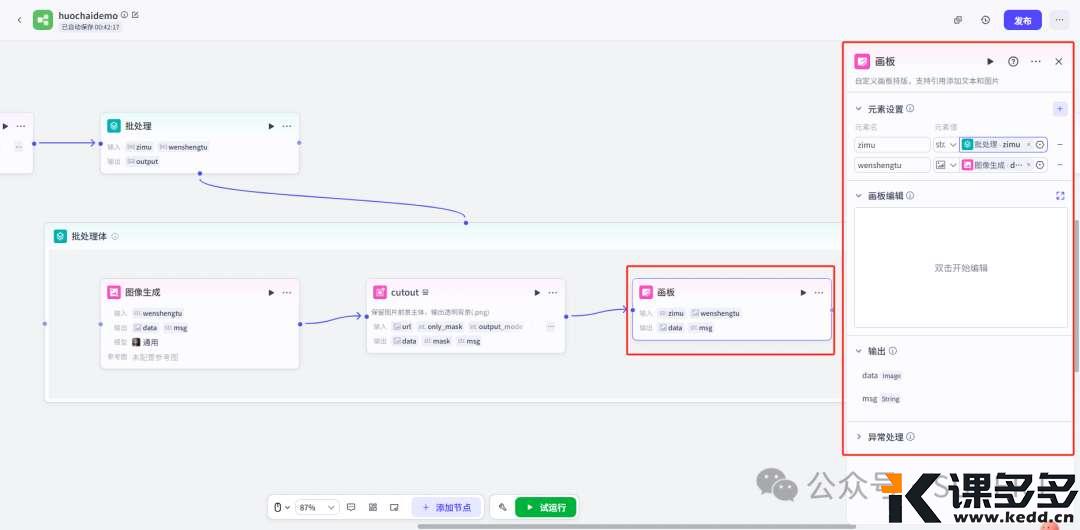Open type dropdown for zimu element
This screenshot has height=530, width=1080.
(x=945, y=145)
